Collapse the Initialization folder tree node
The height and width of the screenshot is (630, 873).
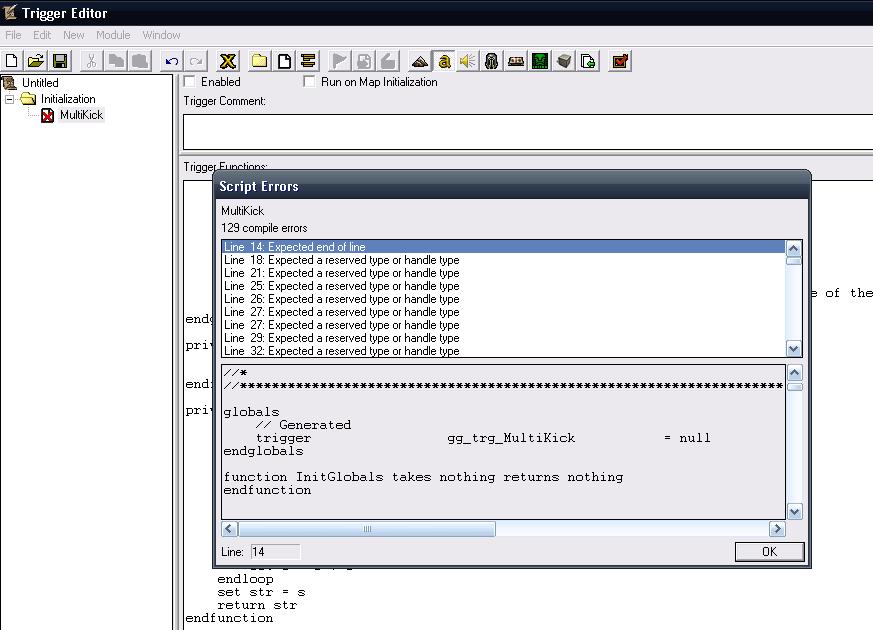click(x=11, y=99)
